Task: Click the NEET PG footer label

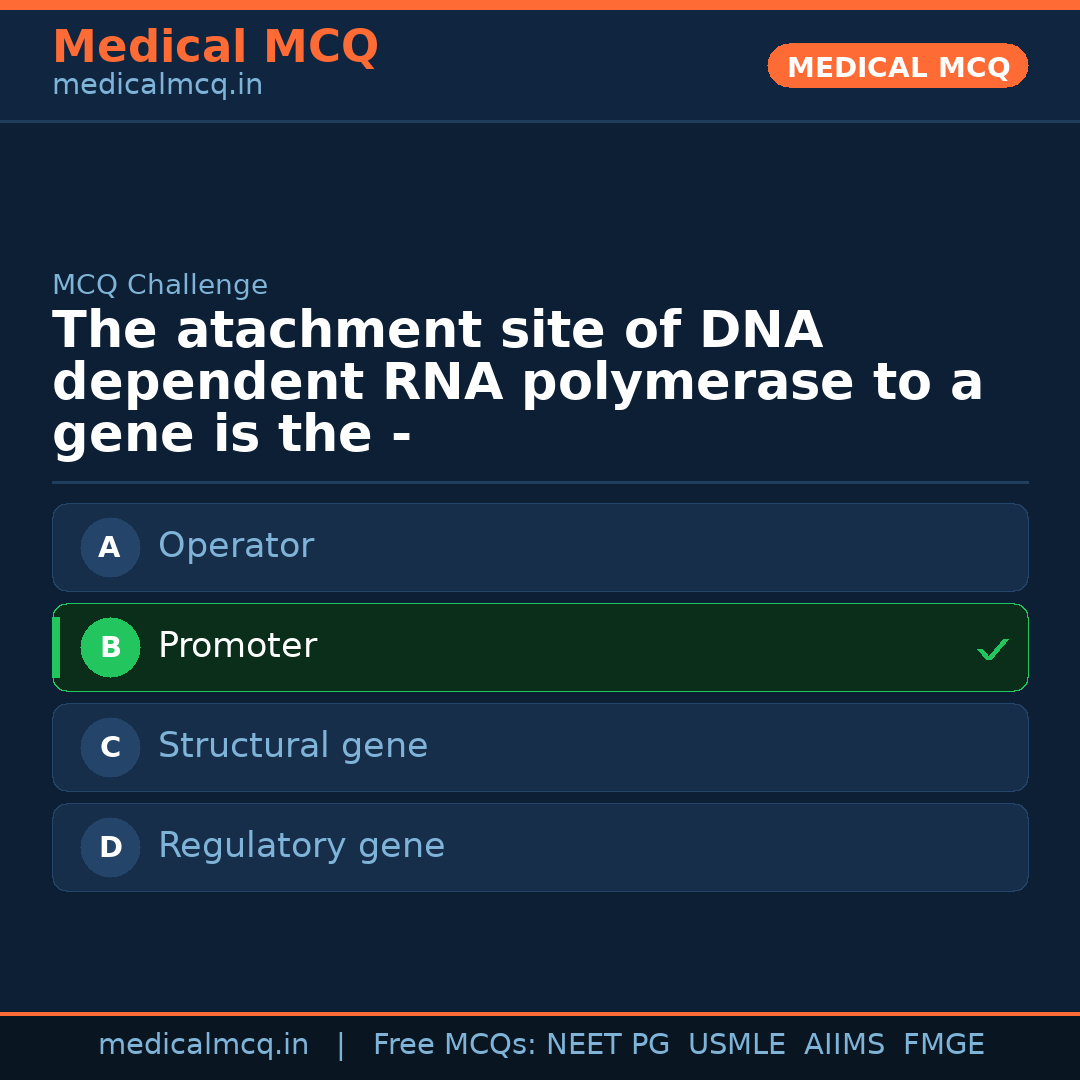Action: click(608, 1045)
